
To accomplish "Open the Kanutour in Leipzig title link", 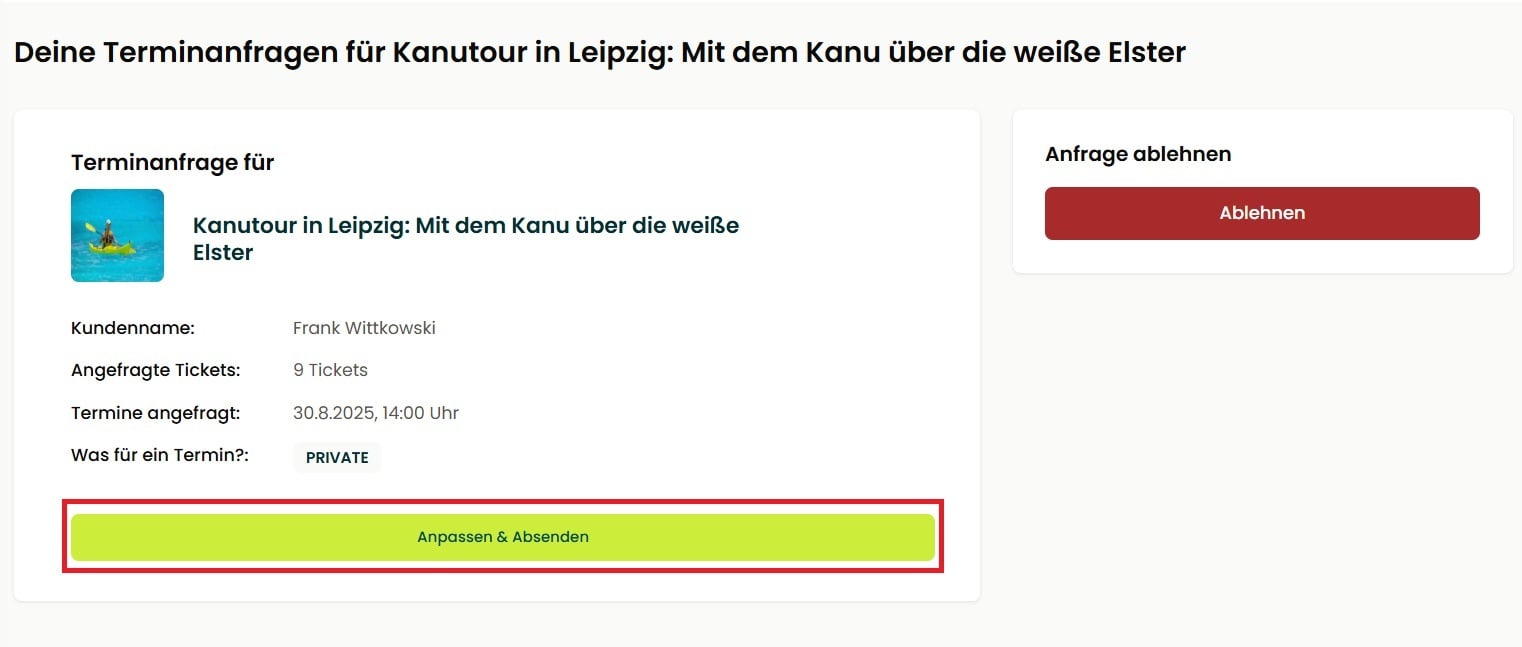I will click(x=466, y=238).
